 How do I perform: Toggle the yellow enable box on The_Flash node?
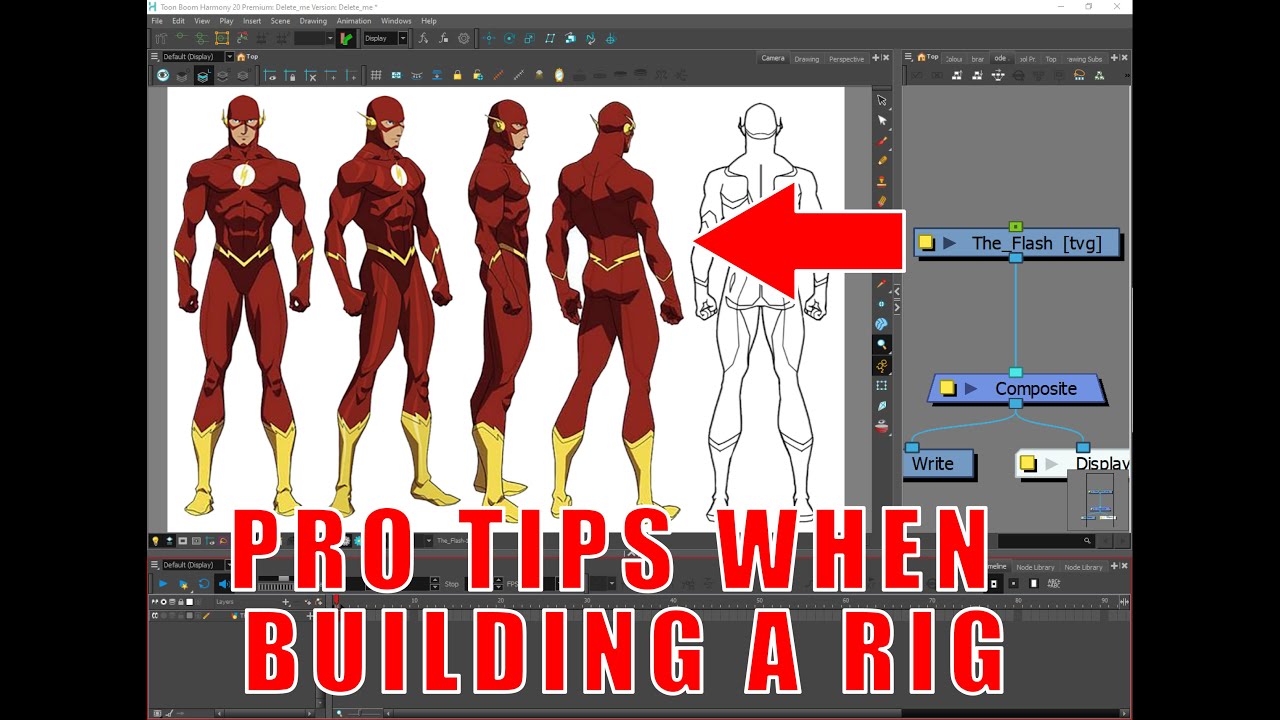pyautogui.click(x=926, y=243)
